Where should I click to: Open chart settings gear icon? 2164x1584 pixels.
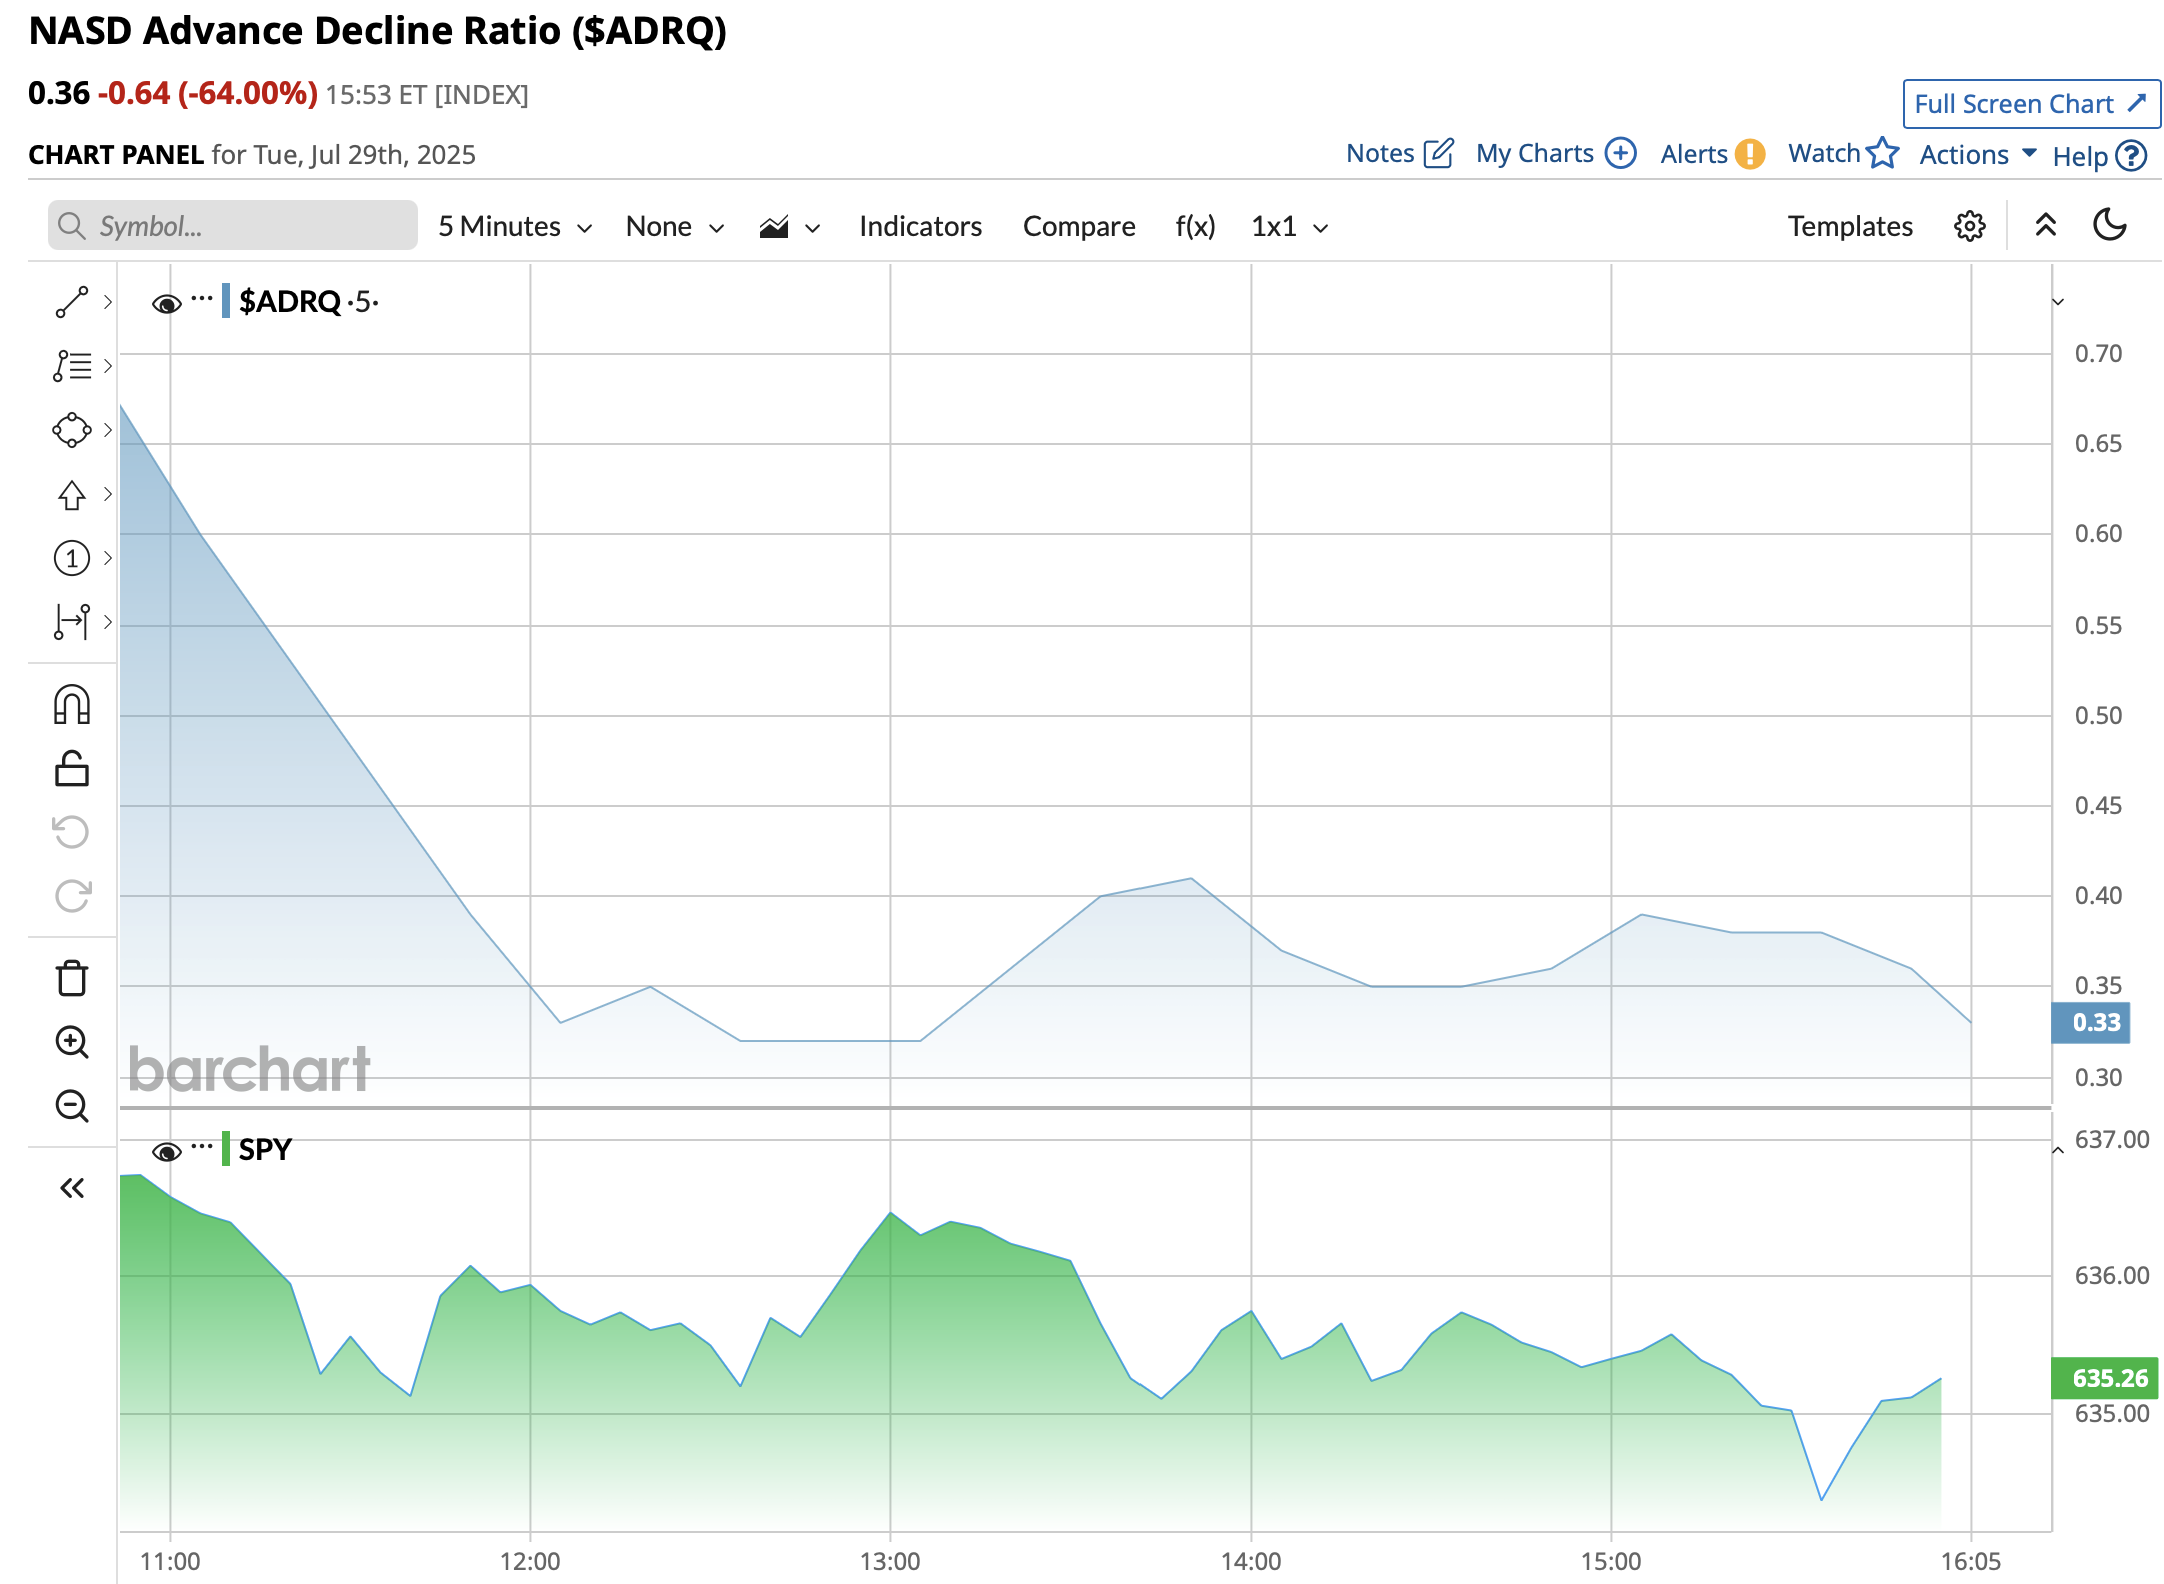1969,226
